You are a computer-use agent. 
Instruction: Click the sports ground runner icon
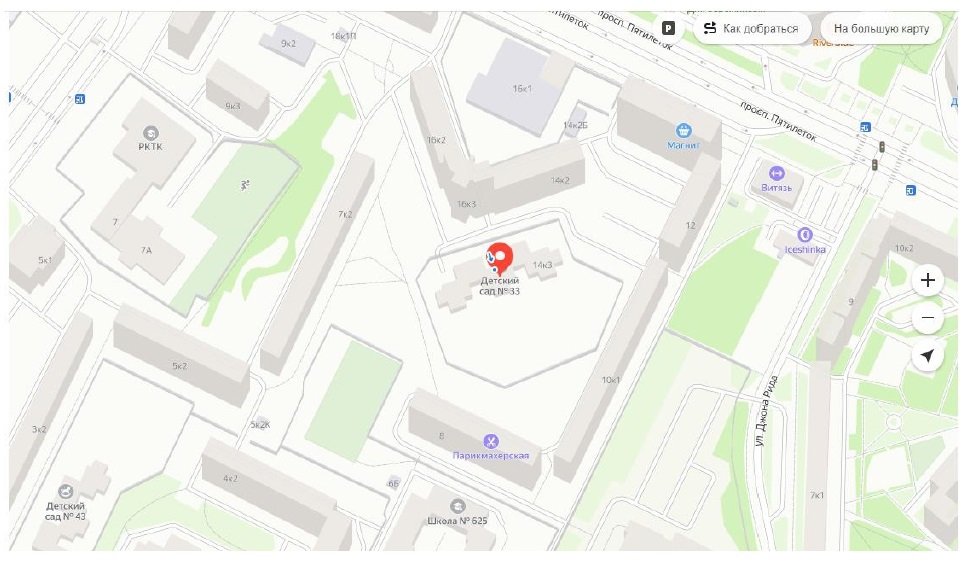[x=245, y=185]
